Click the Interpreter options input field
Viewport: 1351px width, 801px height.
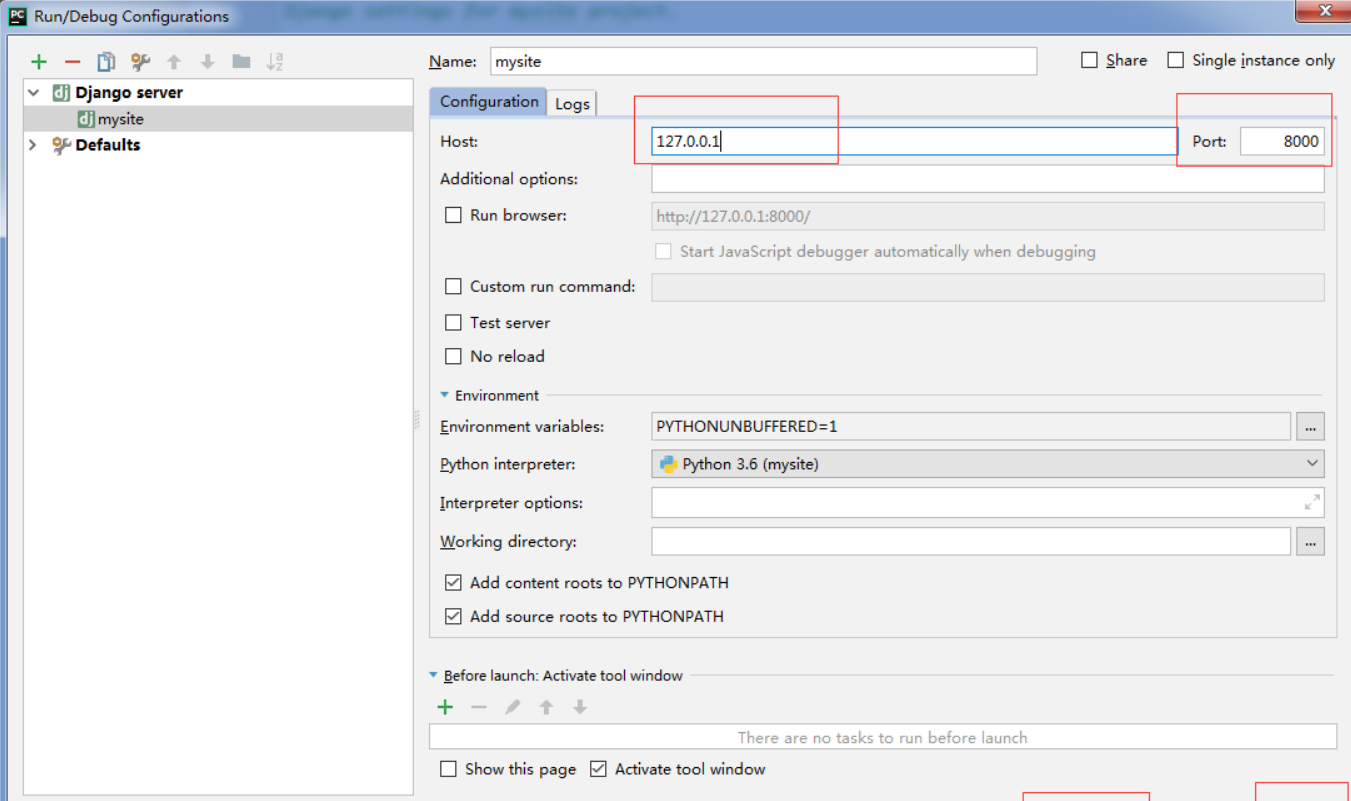click(988, 503)
